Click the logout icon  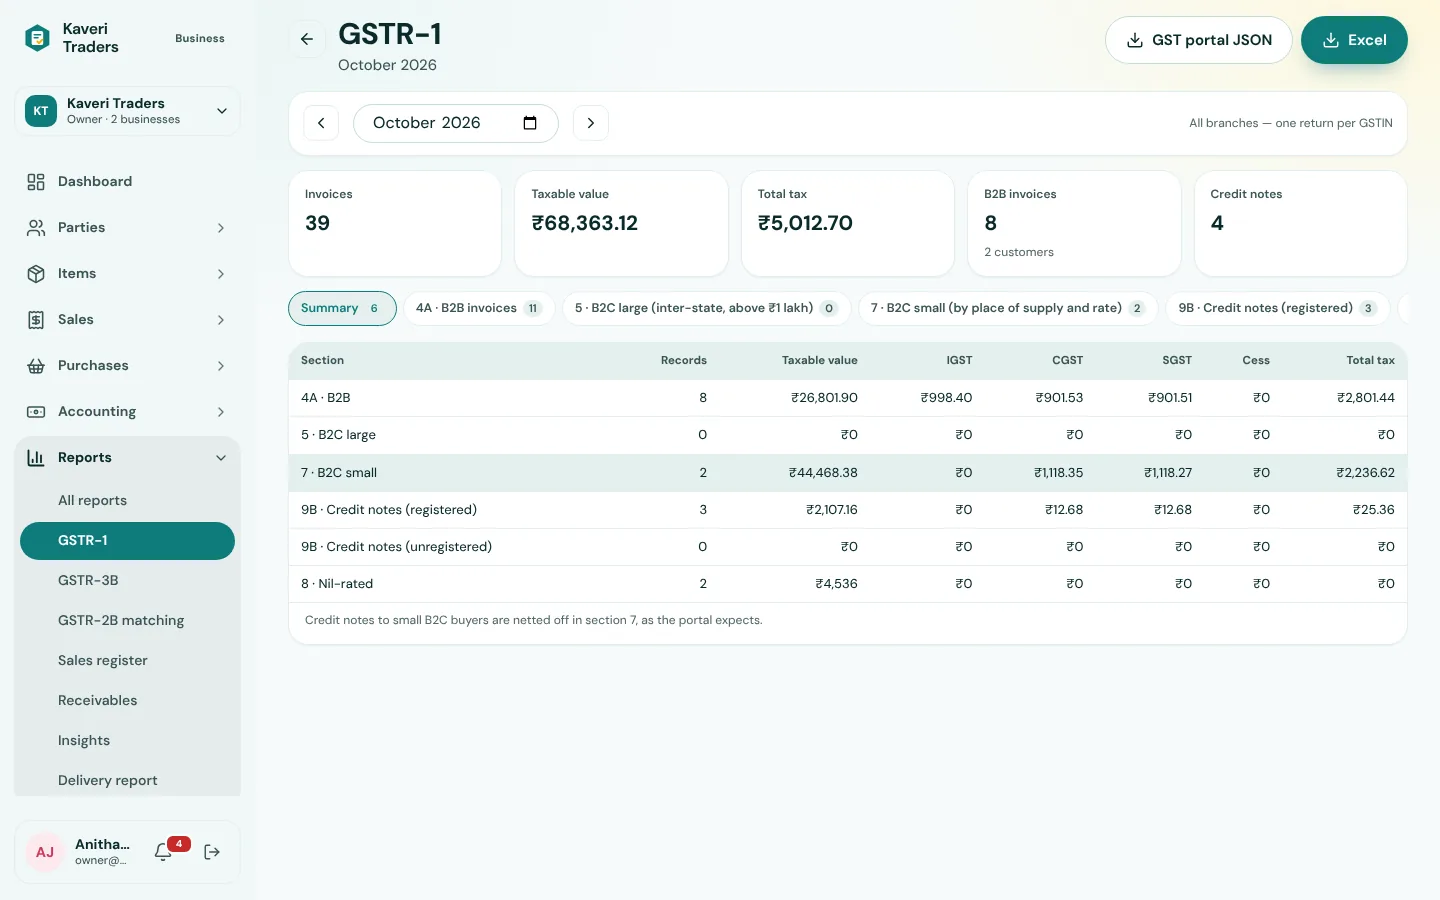[212, 852]
